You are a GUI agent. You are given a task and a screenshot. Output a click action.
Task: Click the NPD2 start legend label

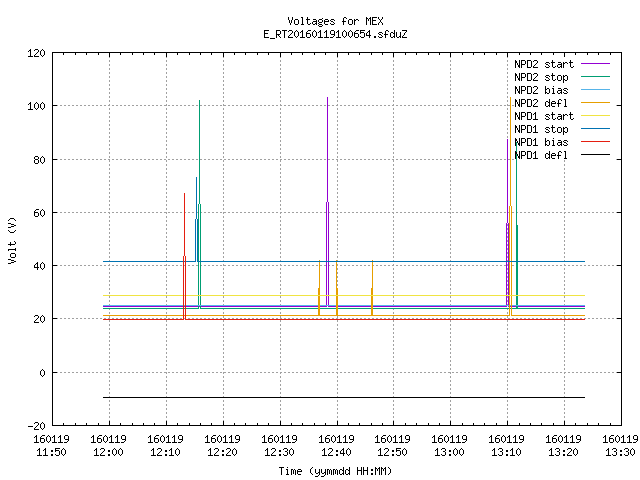[544, 64]
